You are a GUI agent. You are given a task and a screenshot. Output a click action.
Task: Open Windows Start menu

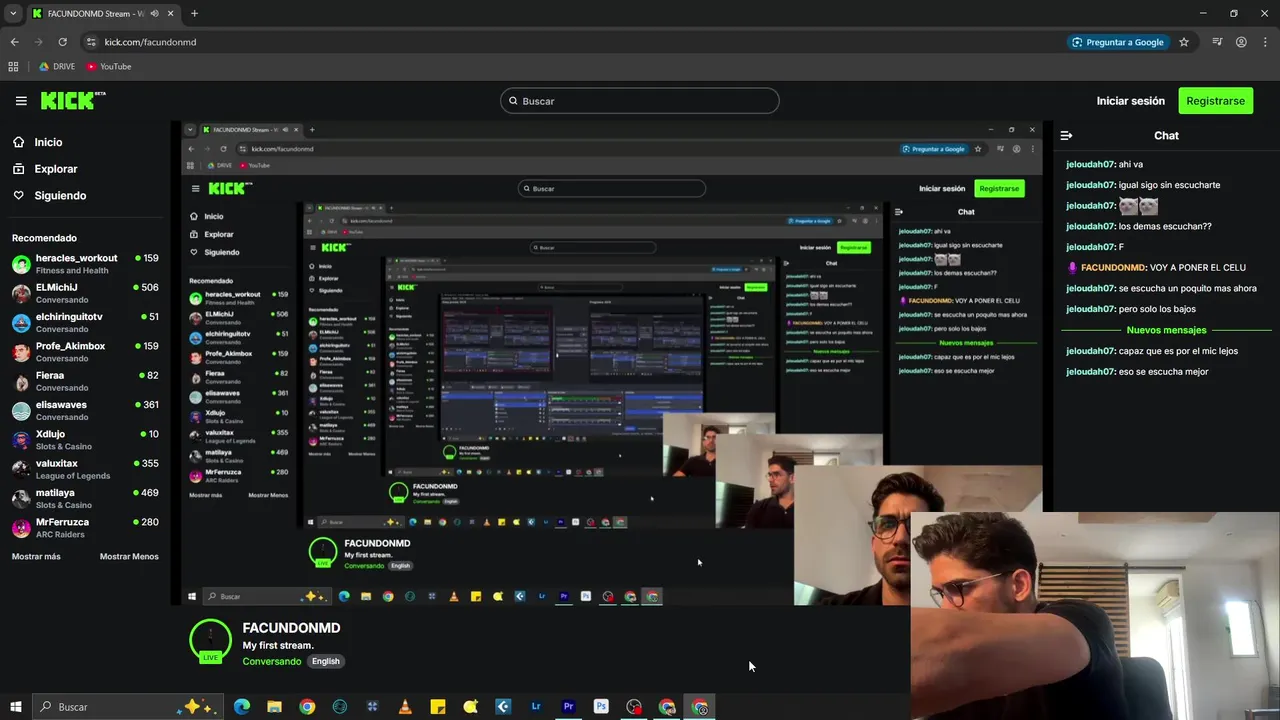pyautogui.click(x=16, y=707)
